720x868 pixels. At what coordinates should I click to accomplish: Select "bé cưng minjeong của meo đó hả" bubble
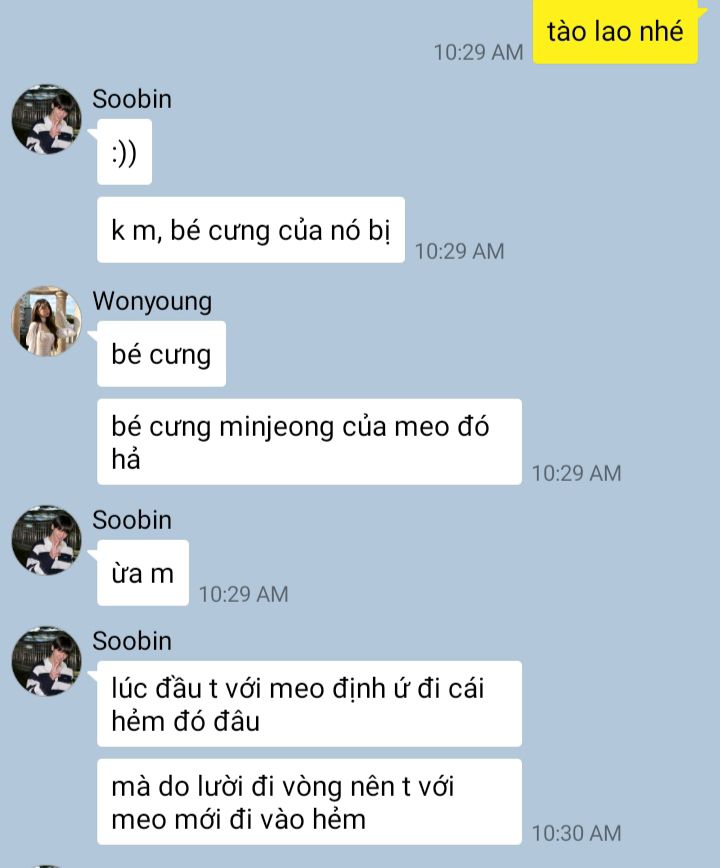point(309,442)
